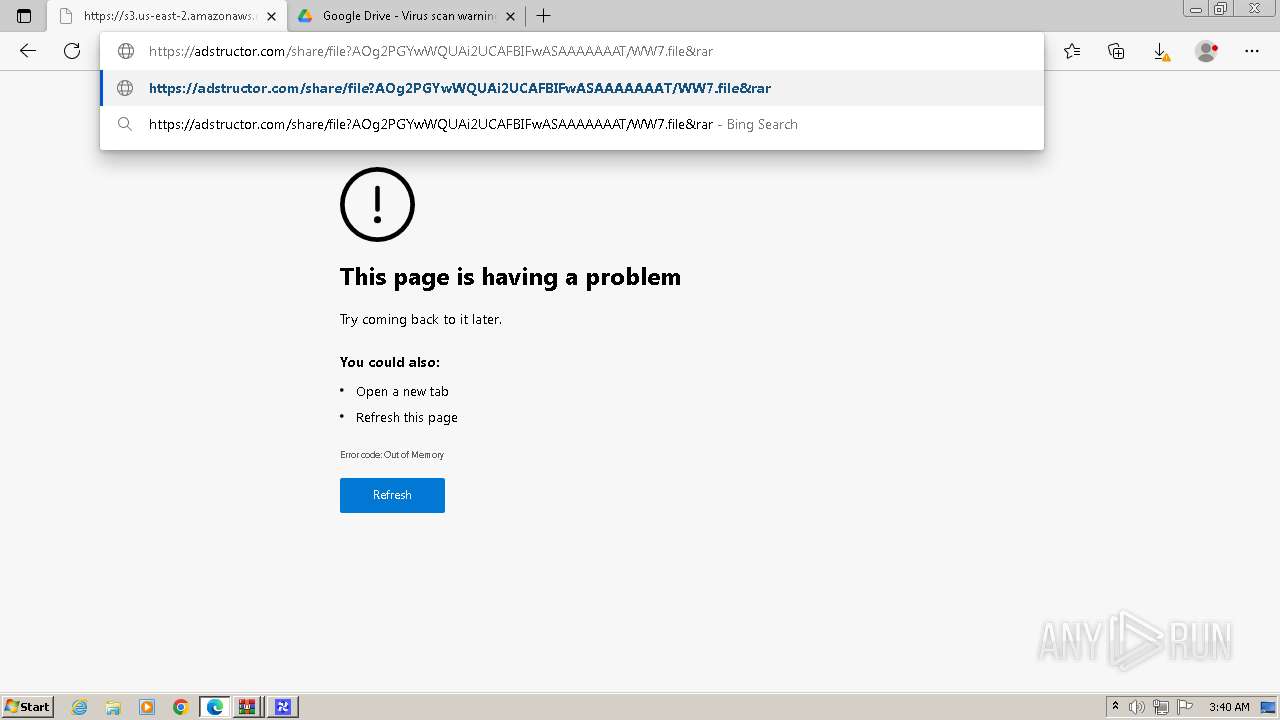
Task: Expand hidden system tray icons arrow
Action: point(1115,707)
